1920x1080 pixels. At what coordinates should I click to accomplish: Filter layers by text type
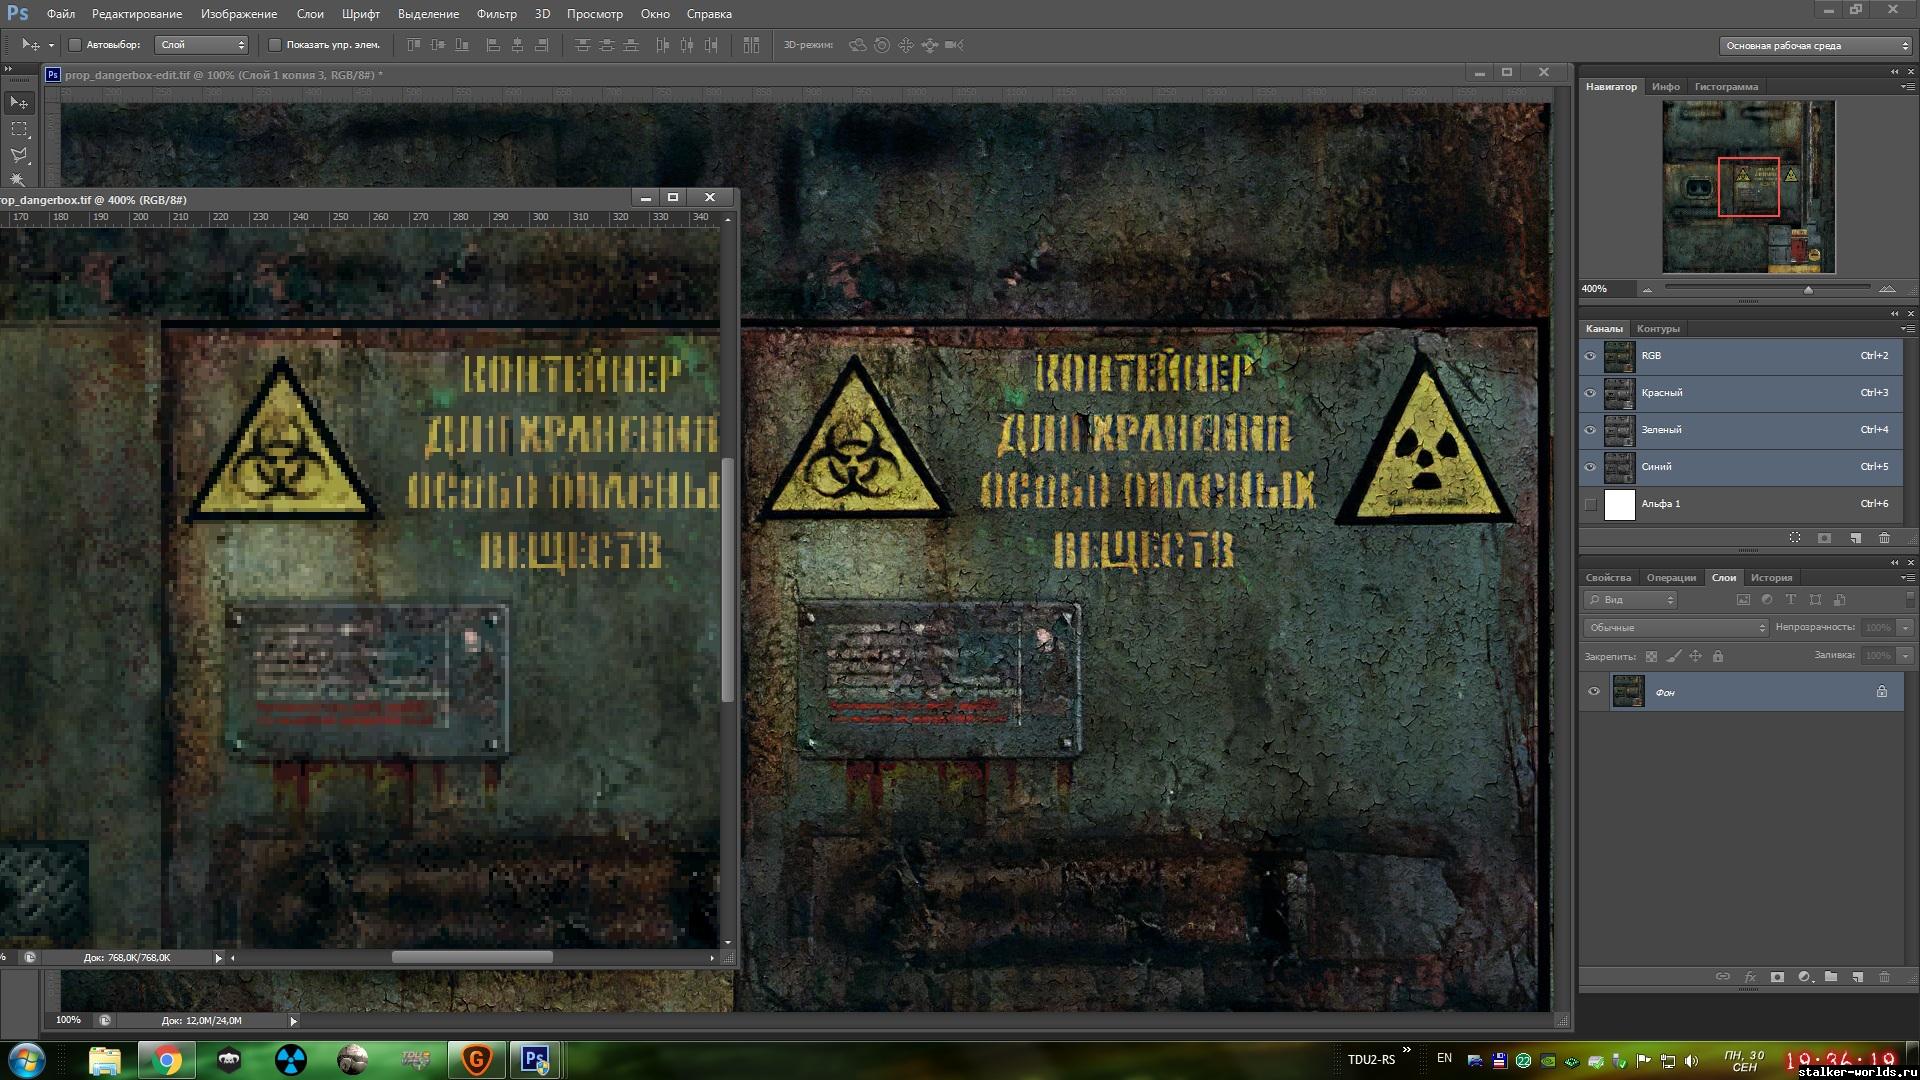coord(1791,600)
